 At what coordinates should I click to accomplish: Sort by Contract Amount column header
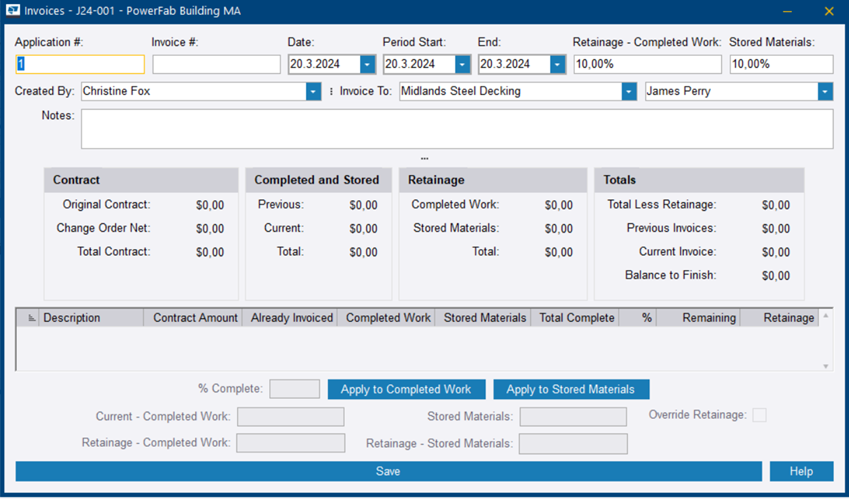(x=195, y=318)
